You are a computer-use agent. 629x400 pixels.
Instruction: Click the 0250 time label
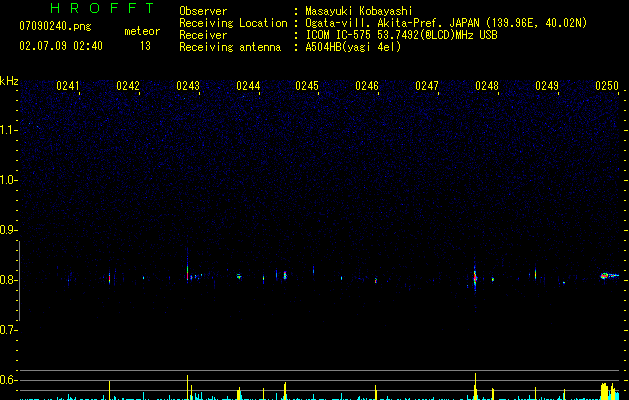[607, 86]
